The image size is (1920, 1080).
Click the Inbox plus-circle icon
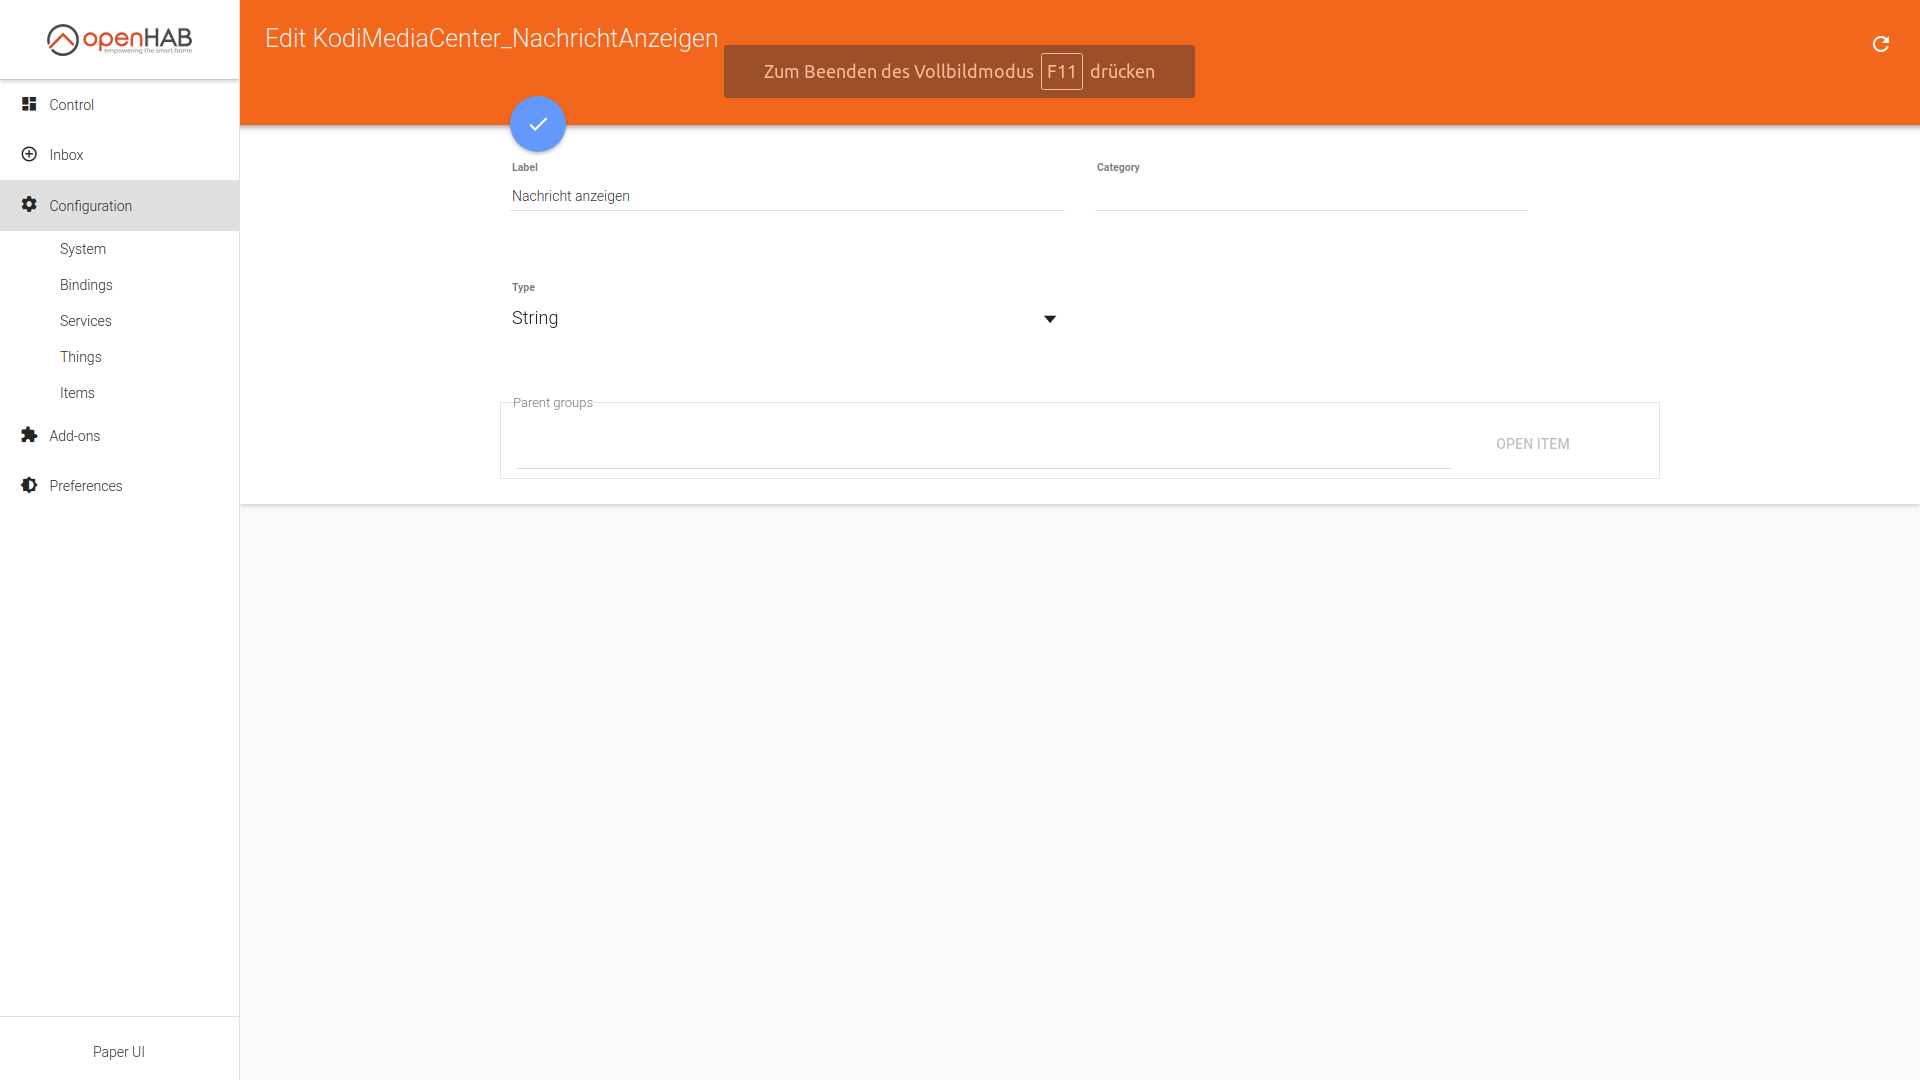click(x=29, y=154)
